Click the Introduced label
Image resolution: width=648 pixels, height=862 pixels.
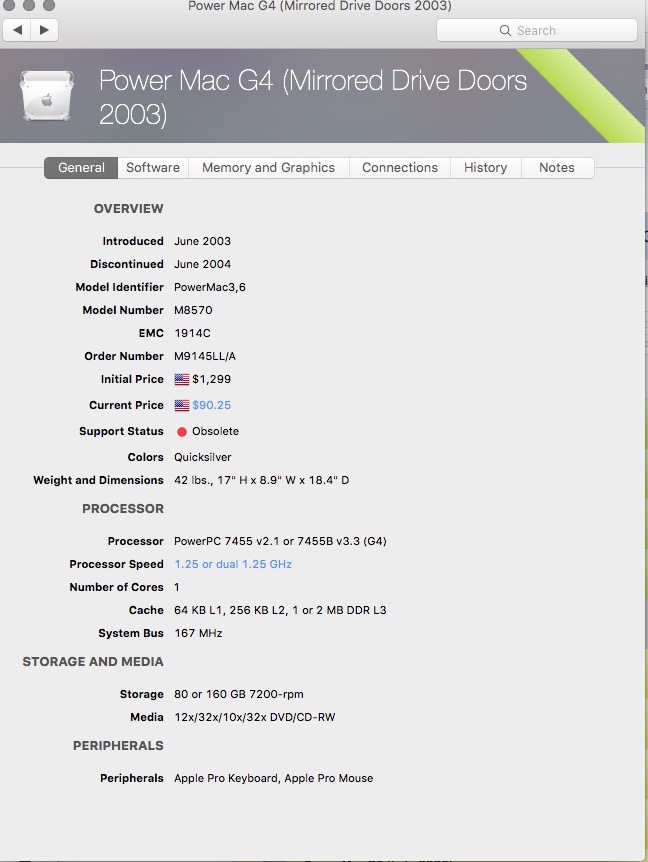click(133, 241)
